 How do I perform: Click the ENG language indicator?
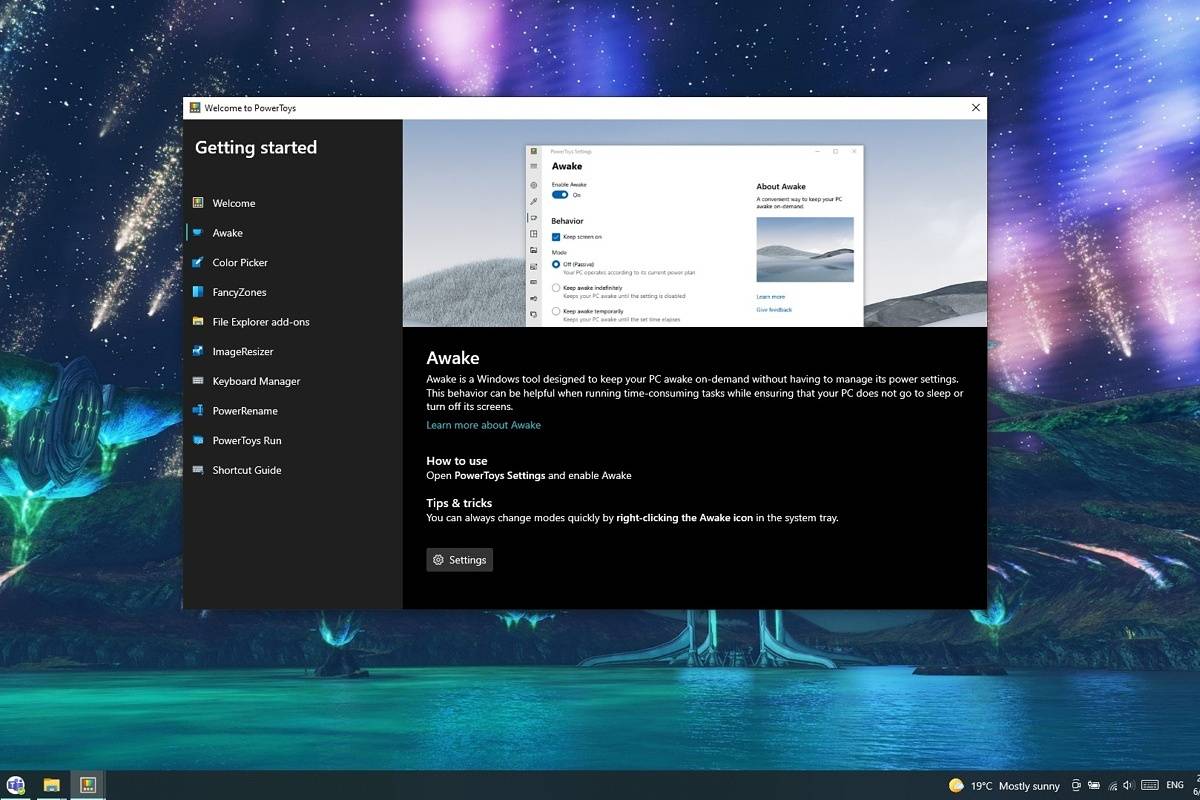pos(1175,786)
